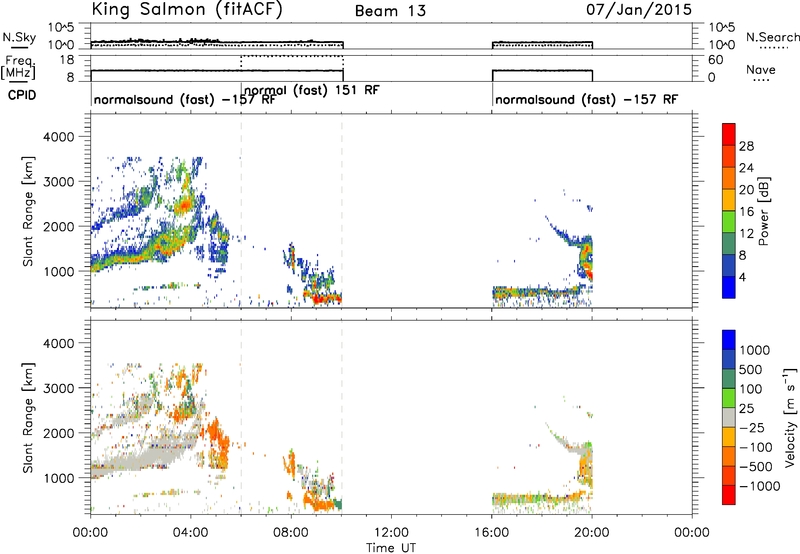Click the orange velocity patch near 05:00
800x554 pixels.
(217, 441)
